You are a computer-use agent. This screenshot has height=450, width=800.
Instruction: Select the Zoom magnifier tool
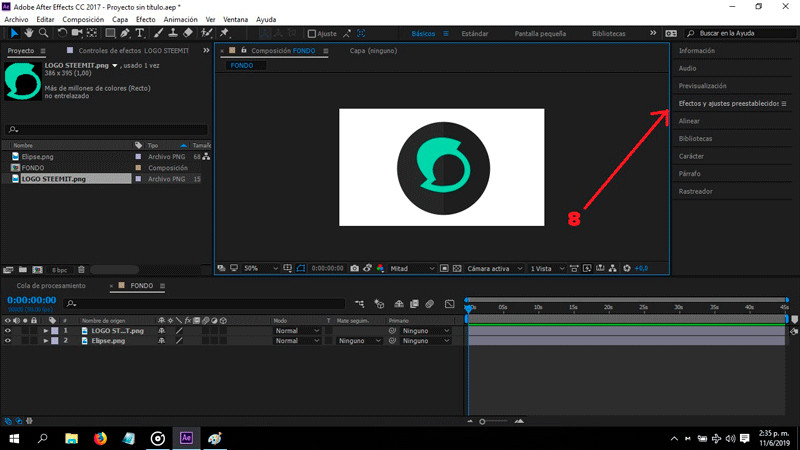pos(43,33)
